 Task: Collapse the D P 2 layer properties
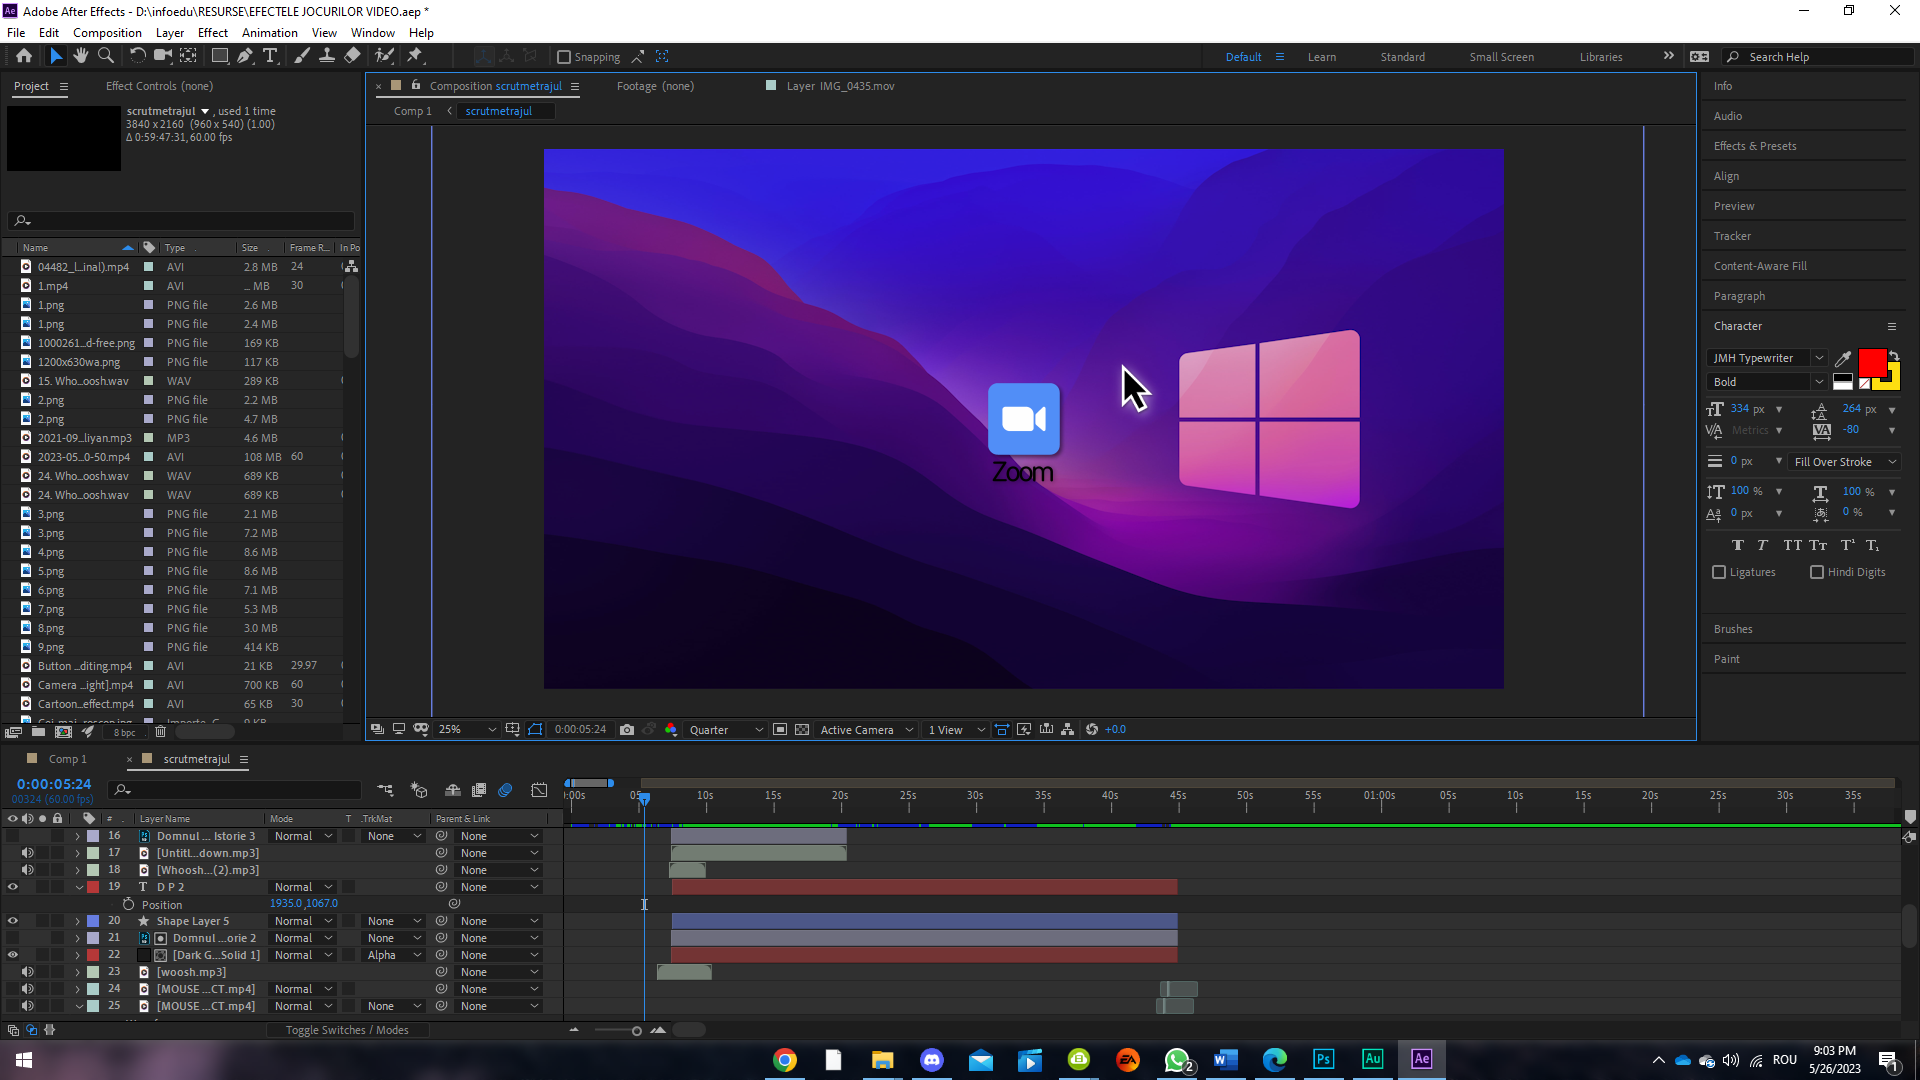[79, 887]
